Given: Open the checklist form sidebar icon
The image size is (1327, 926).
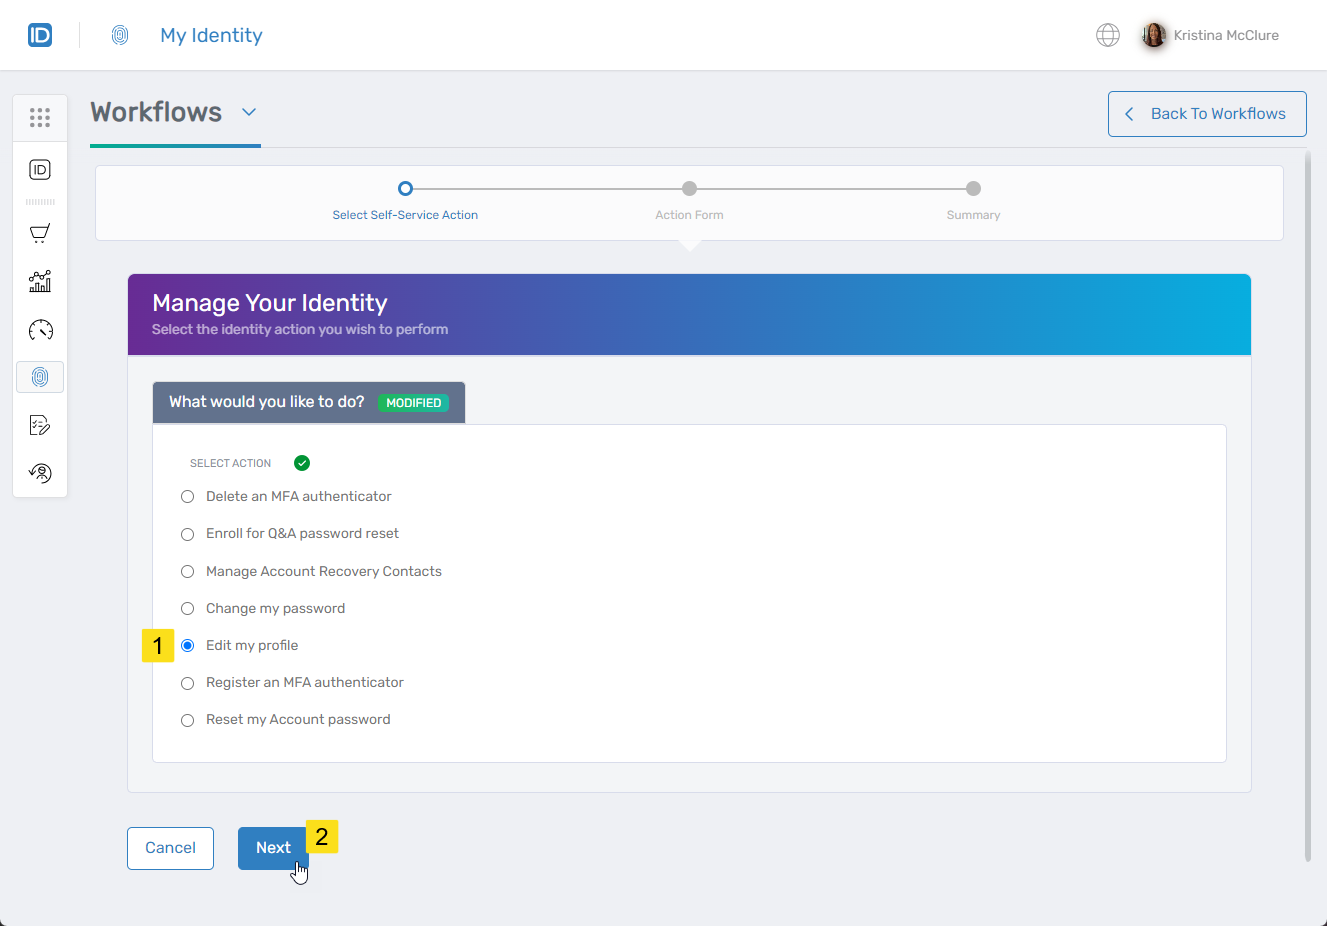Looking at the screenshot, I should pos(40,426).
